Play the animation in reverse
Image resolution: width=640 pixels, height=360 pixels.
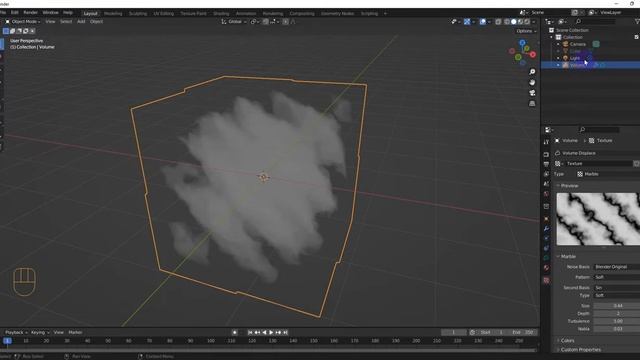[x=264, y=333]
